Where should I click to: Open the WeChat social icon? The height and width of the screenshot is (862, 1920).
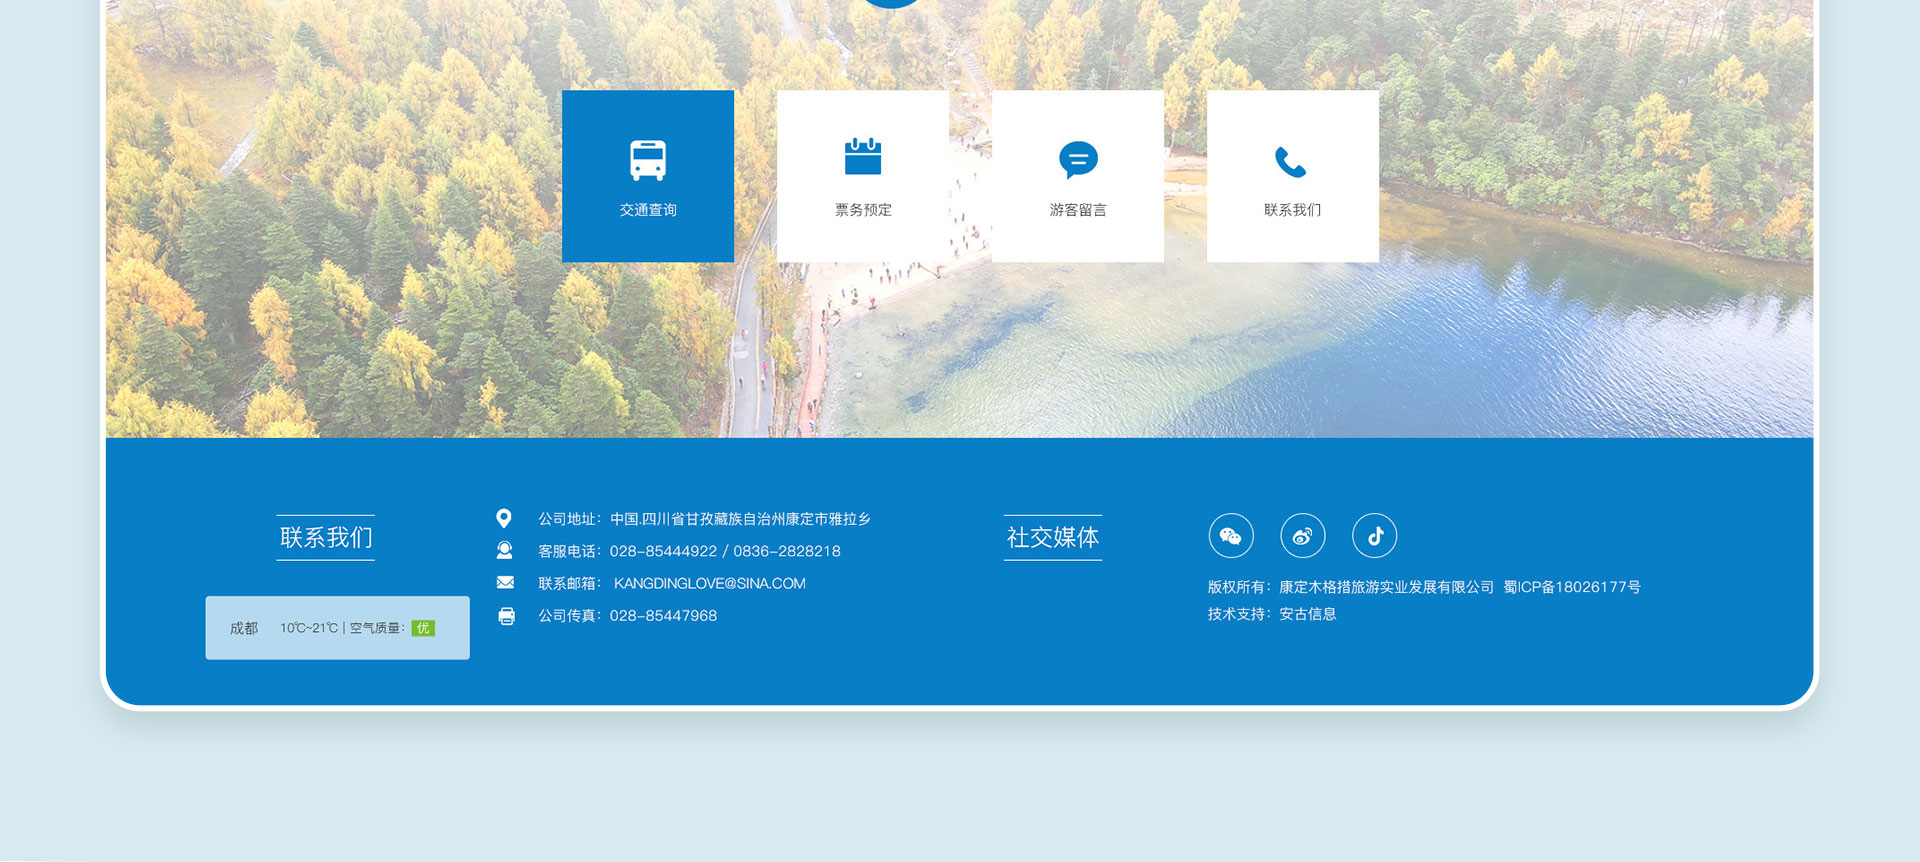coord(1231,536)
